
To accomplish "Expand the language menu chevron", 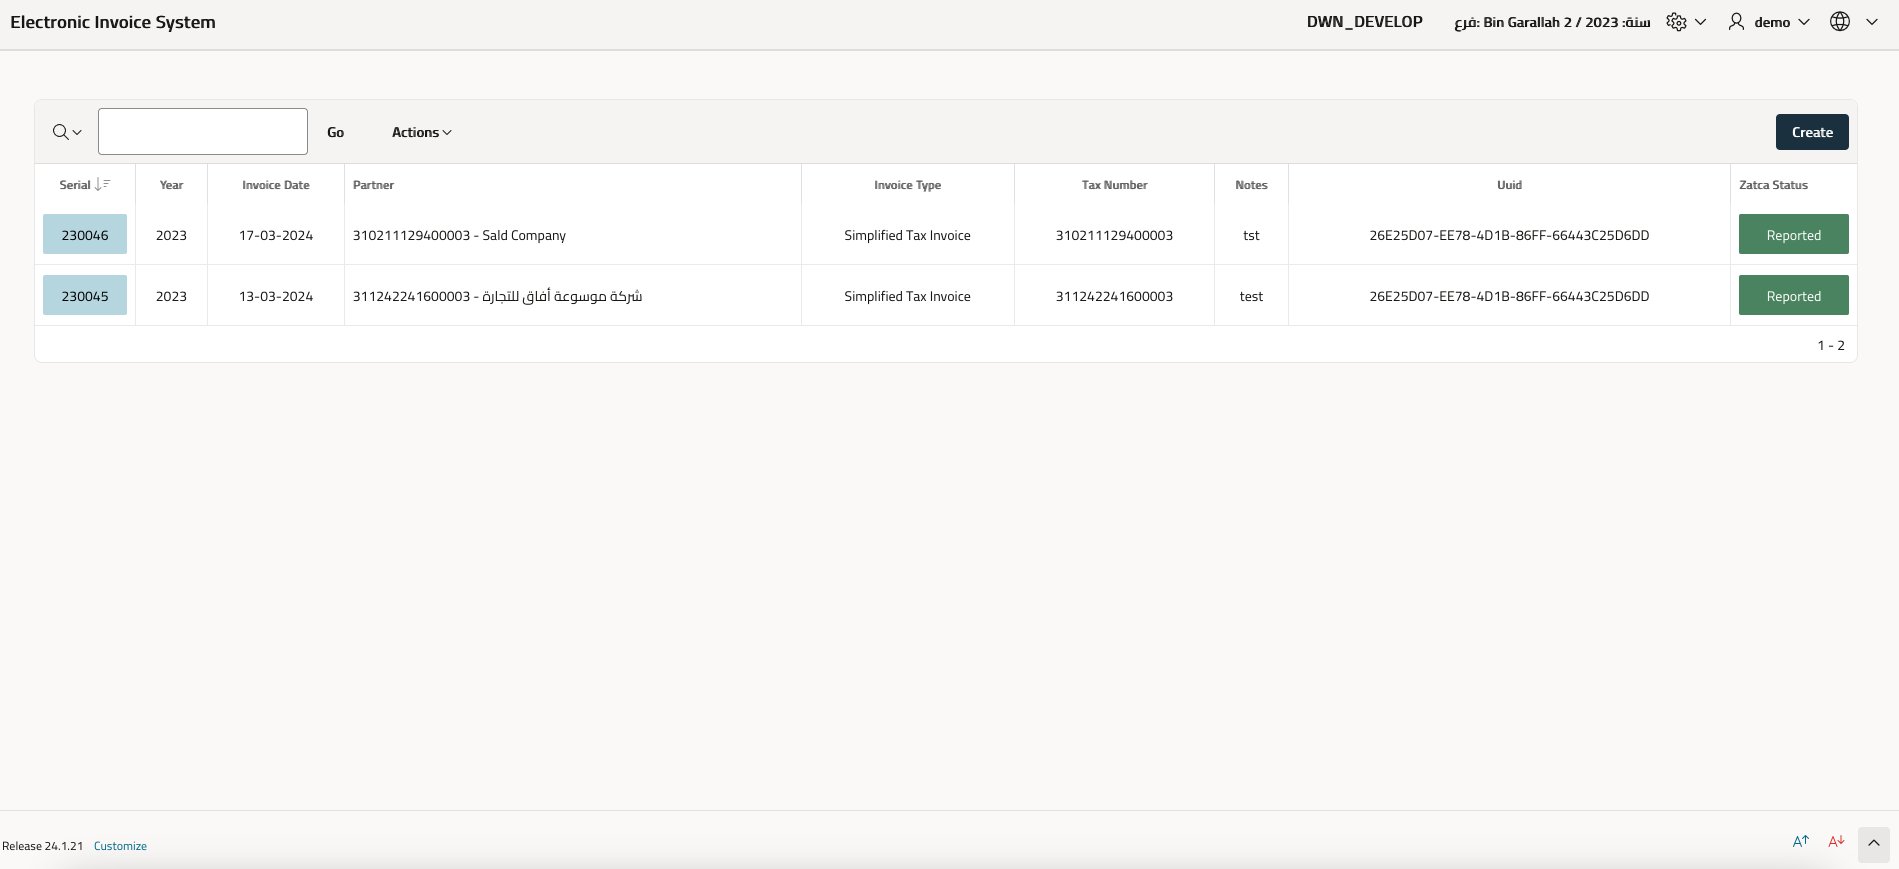I will click(1872, 22).
